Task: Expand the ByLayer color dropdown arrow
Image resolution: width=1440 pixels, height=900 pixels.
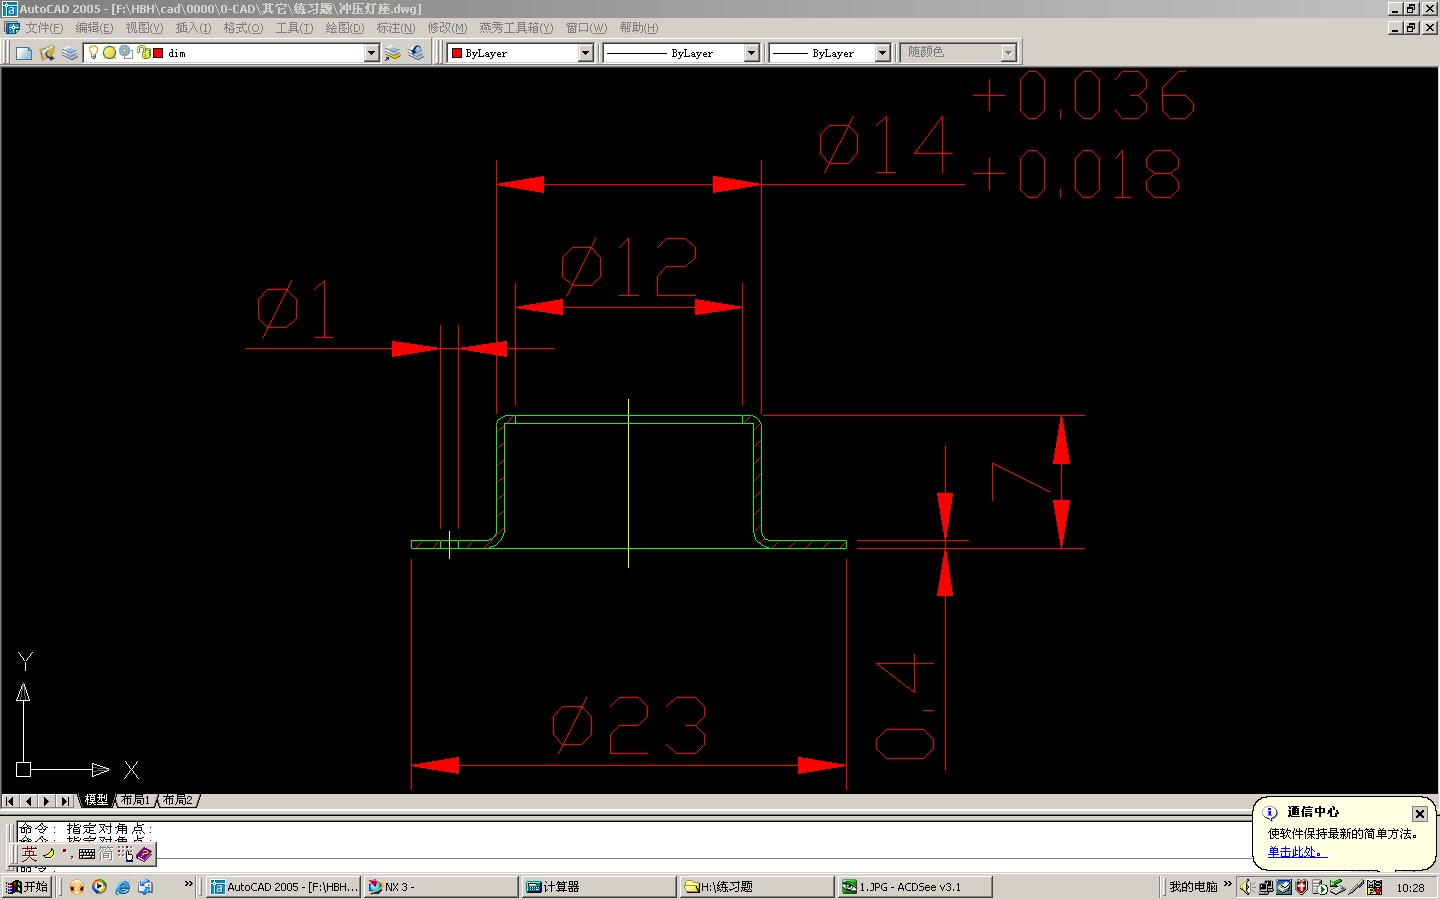Action: click(586, 53)
